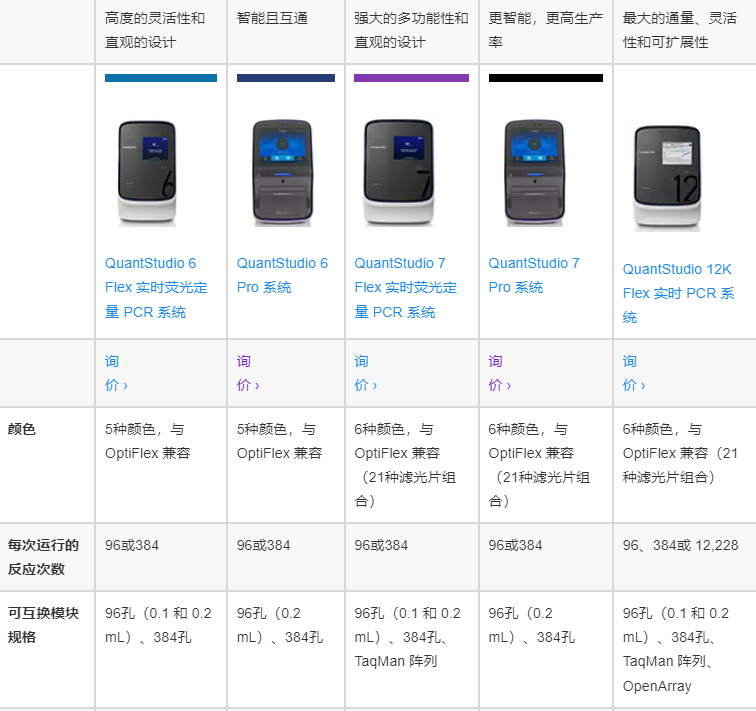Click module cell listing TaqMan 阵列、OpenArray

tap(685, 650)
